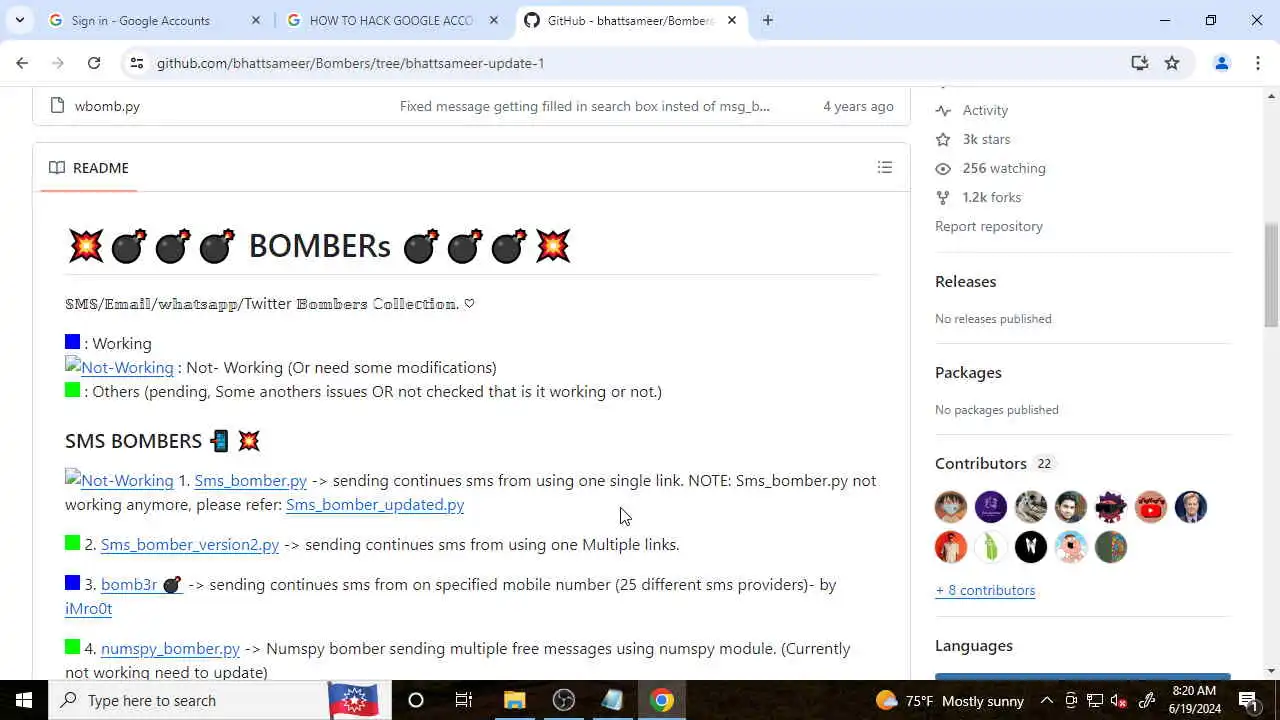Click the purple circle contributor avatar
Screen dimensions: 1280x720
[x=991, y=507]
